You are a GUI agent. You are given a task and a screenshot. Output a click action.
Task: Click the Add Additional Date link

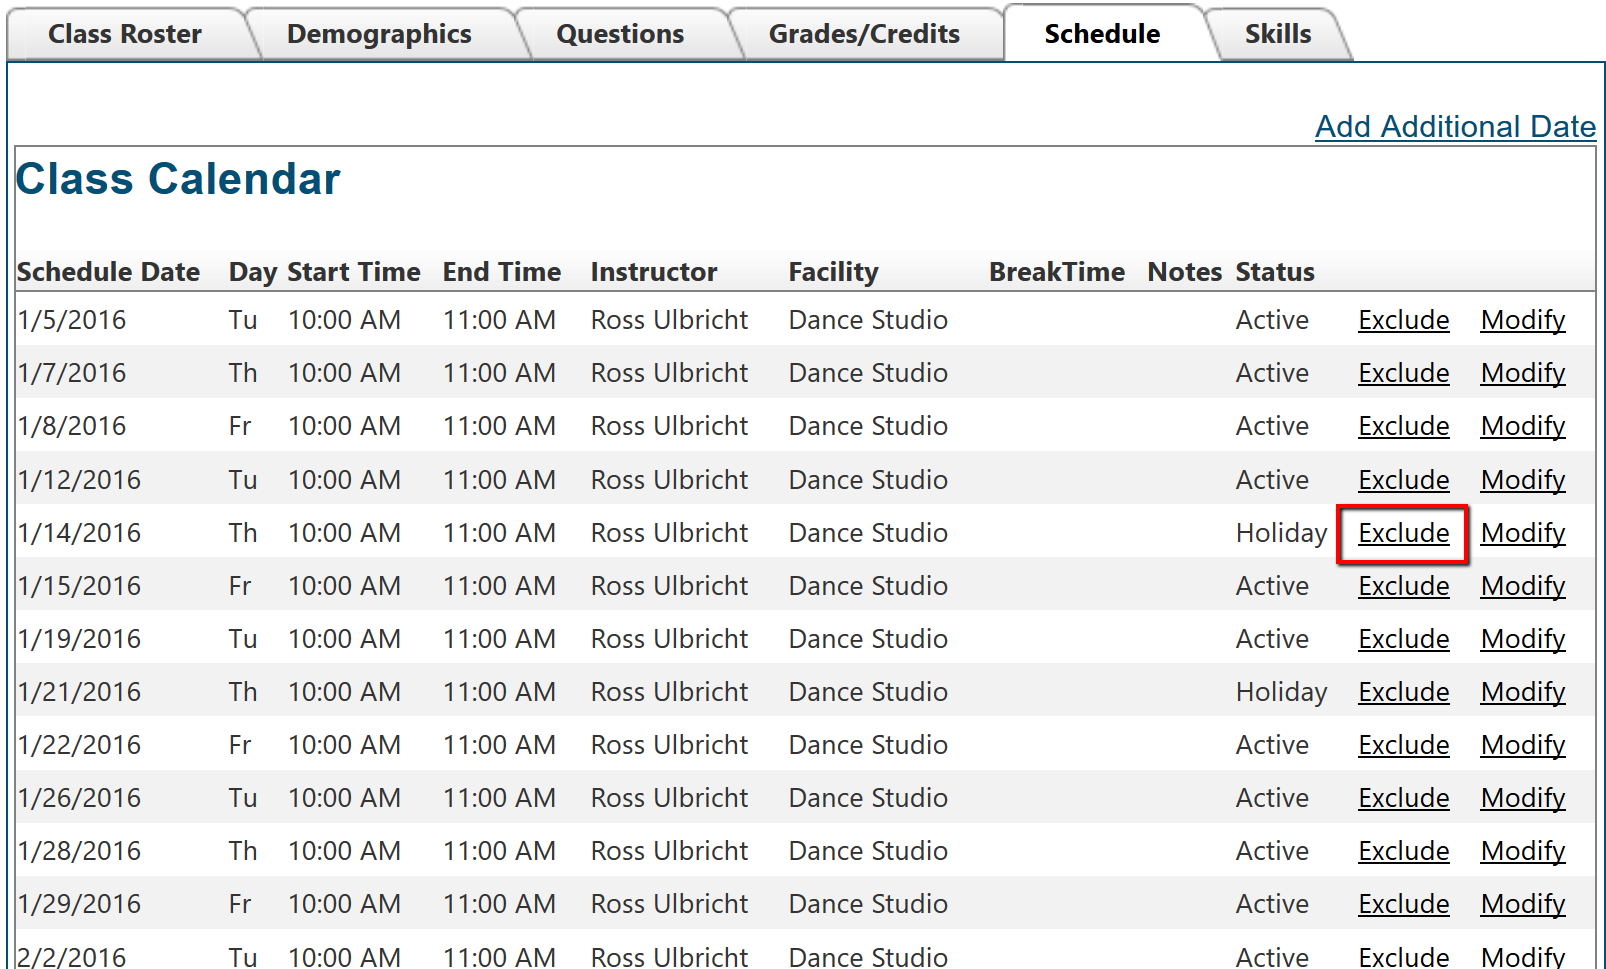coord(1455,127)
